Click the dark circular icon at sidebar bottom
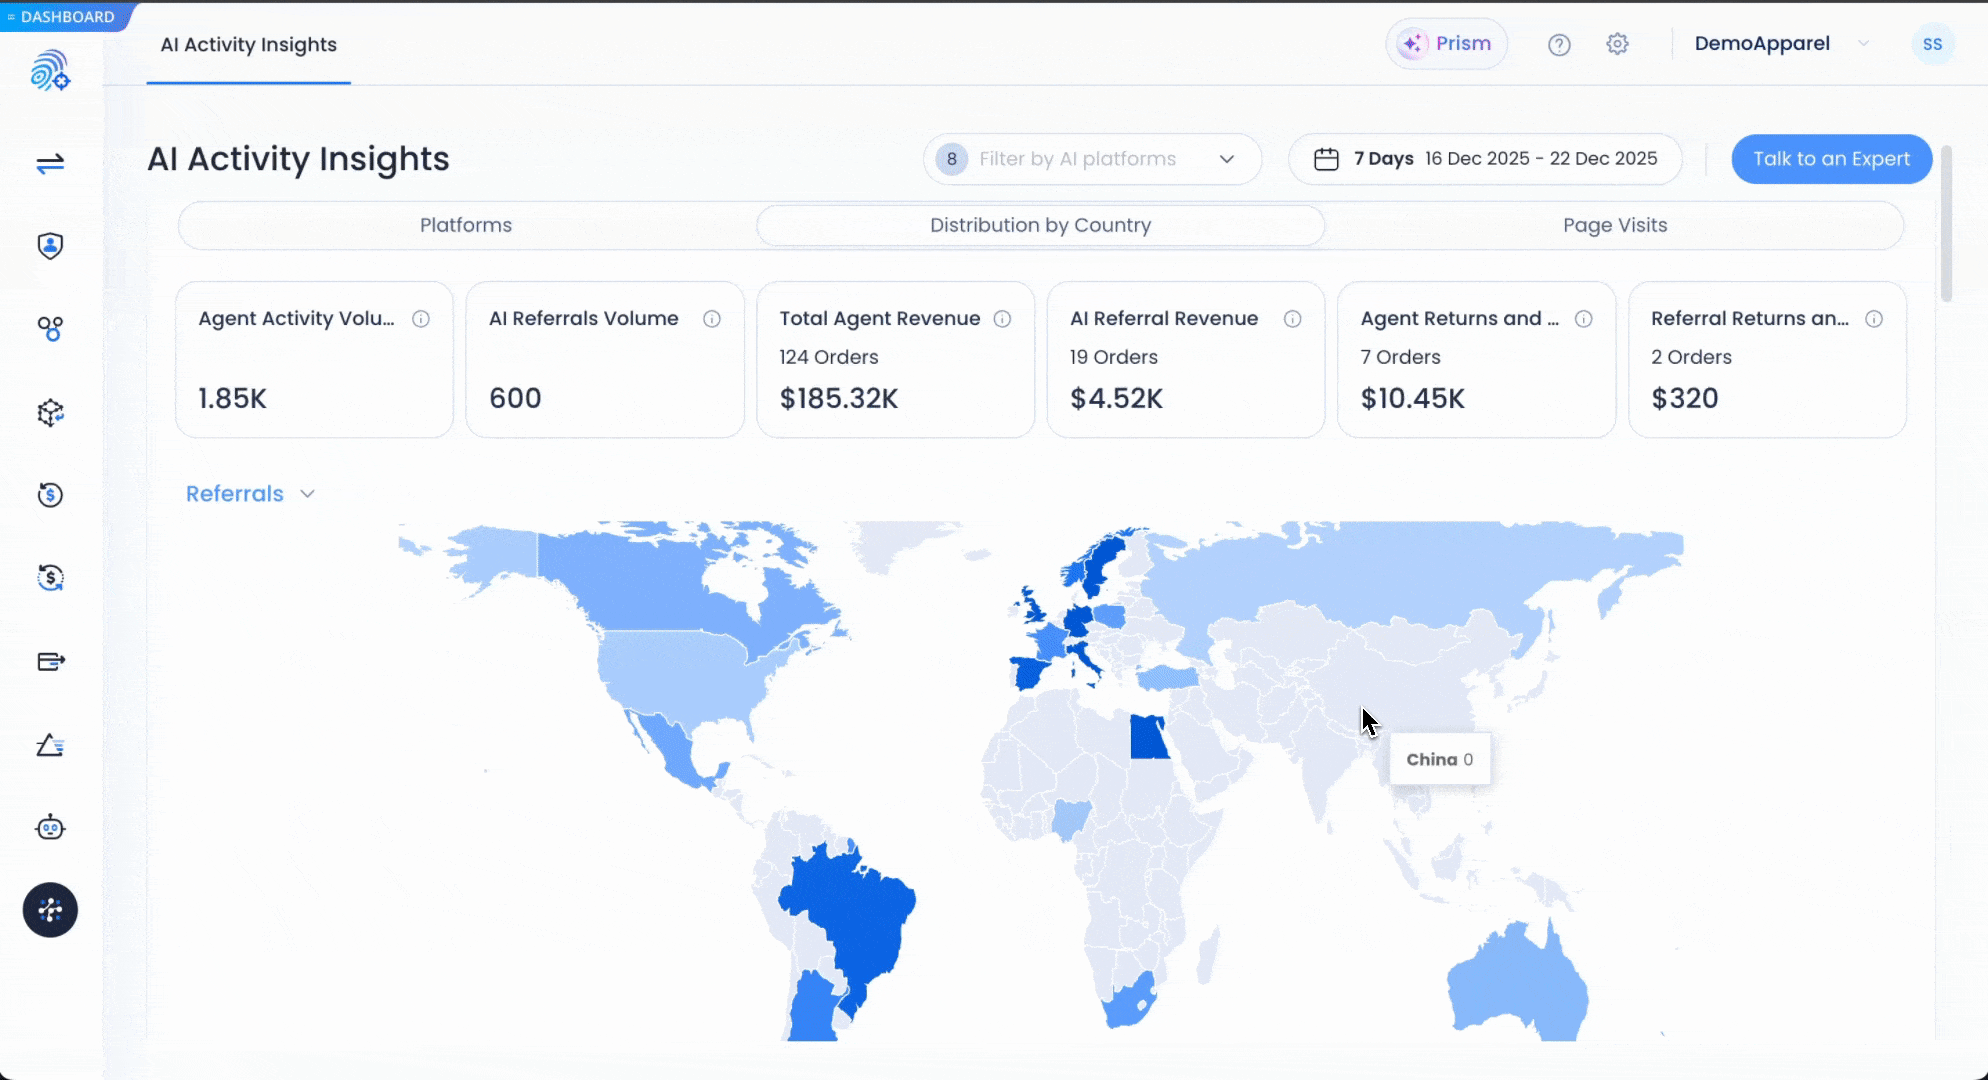 pos(50,910)
